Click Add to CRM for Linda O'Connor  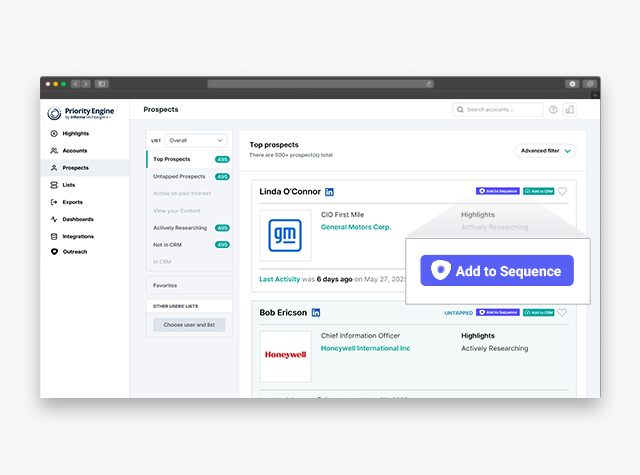[x=538, y=191]
